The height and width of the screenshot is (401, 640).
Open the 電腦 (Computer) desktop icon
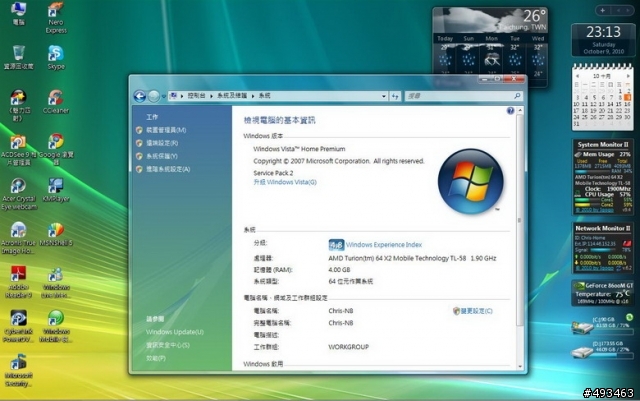coord(18,13)
